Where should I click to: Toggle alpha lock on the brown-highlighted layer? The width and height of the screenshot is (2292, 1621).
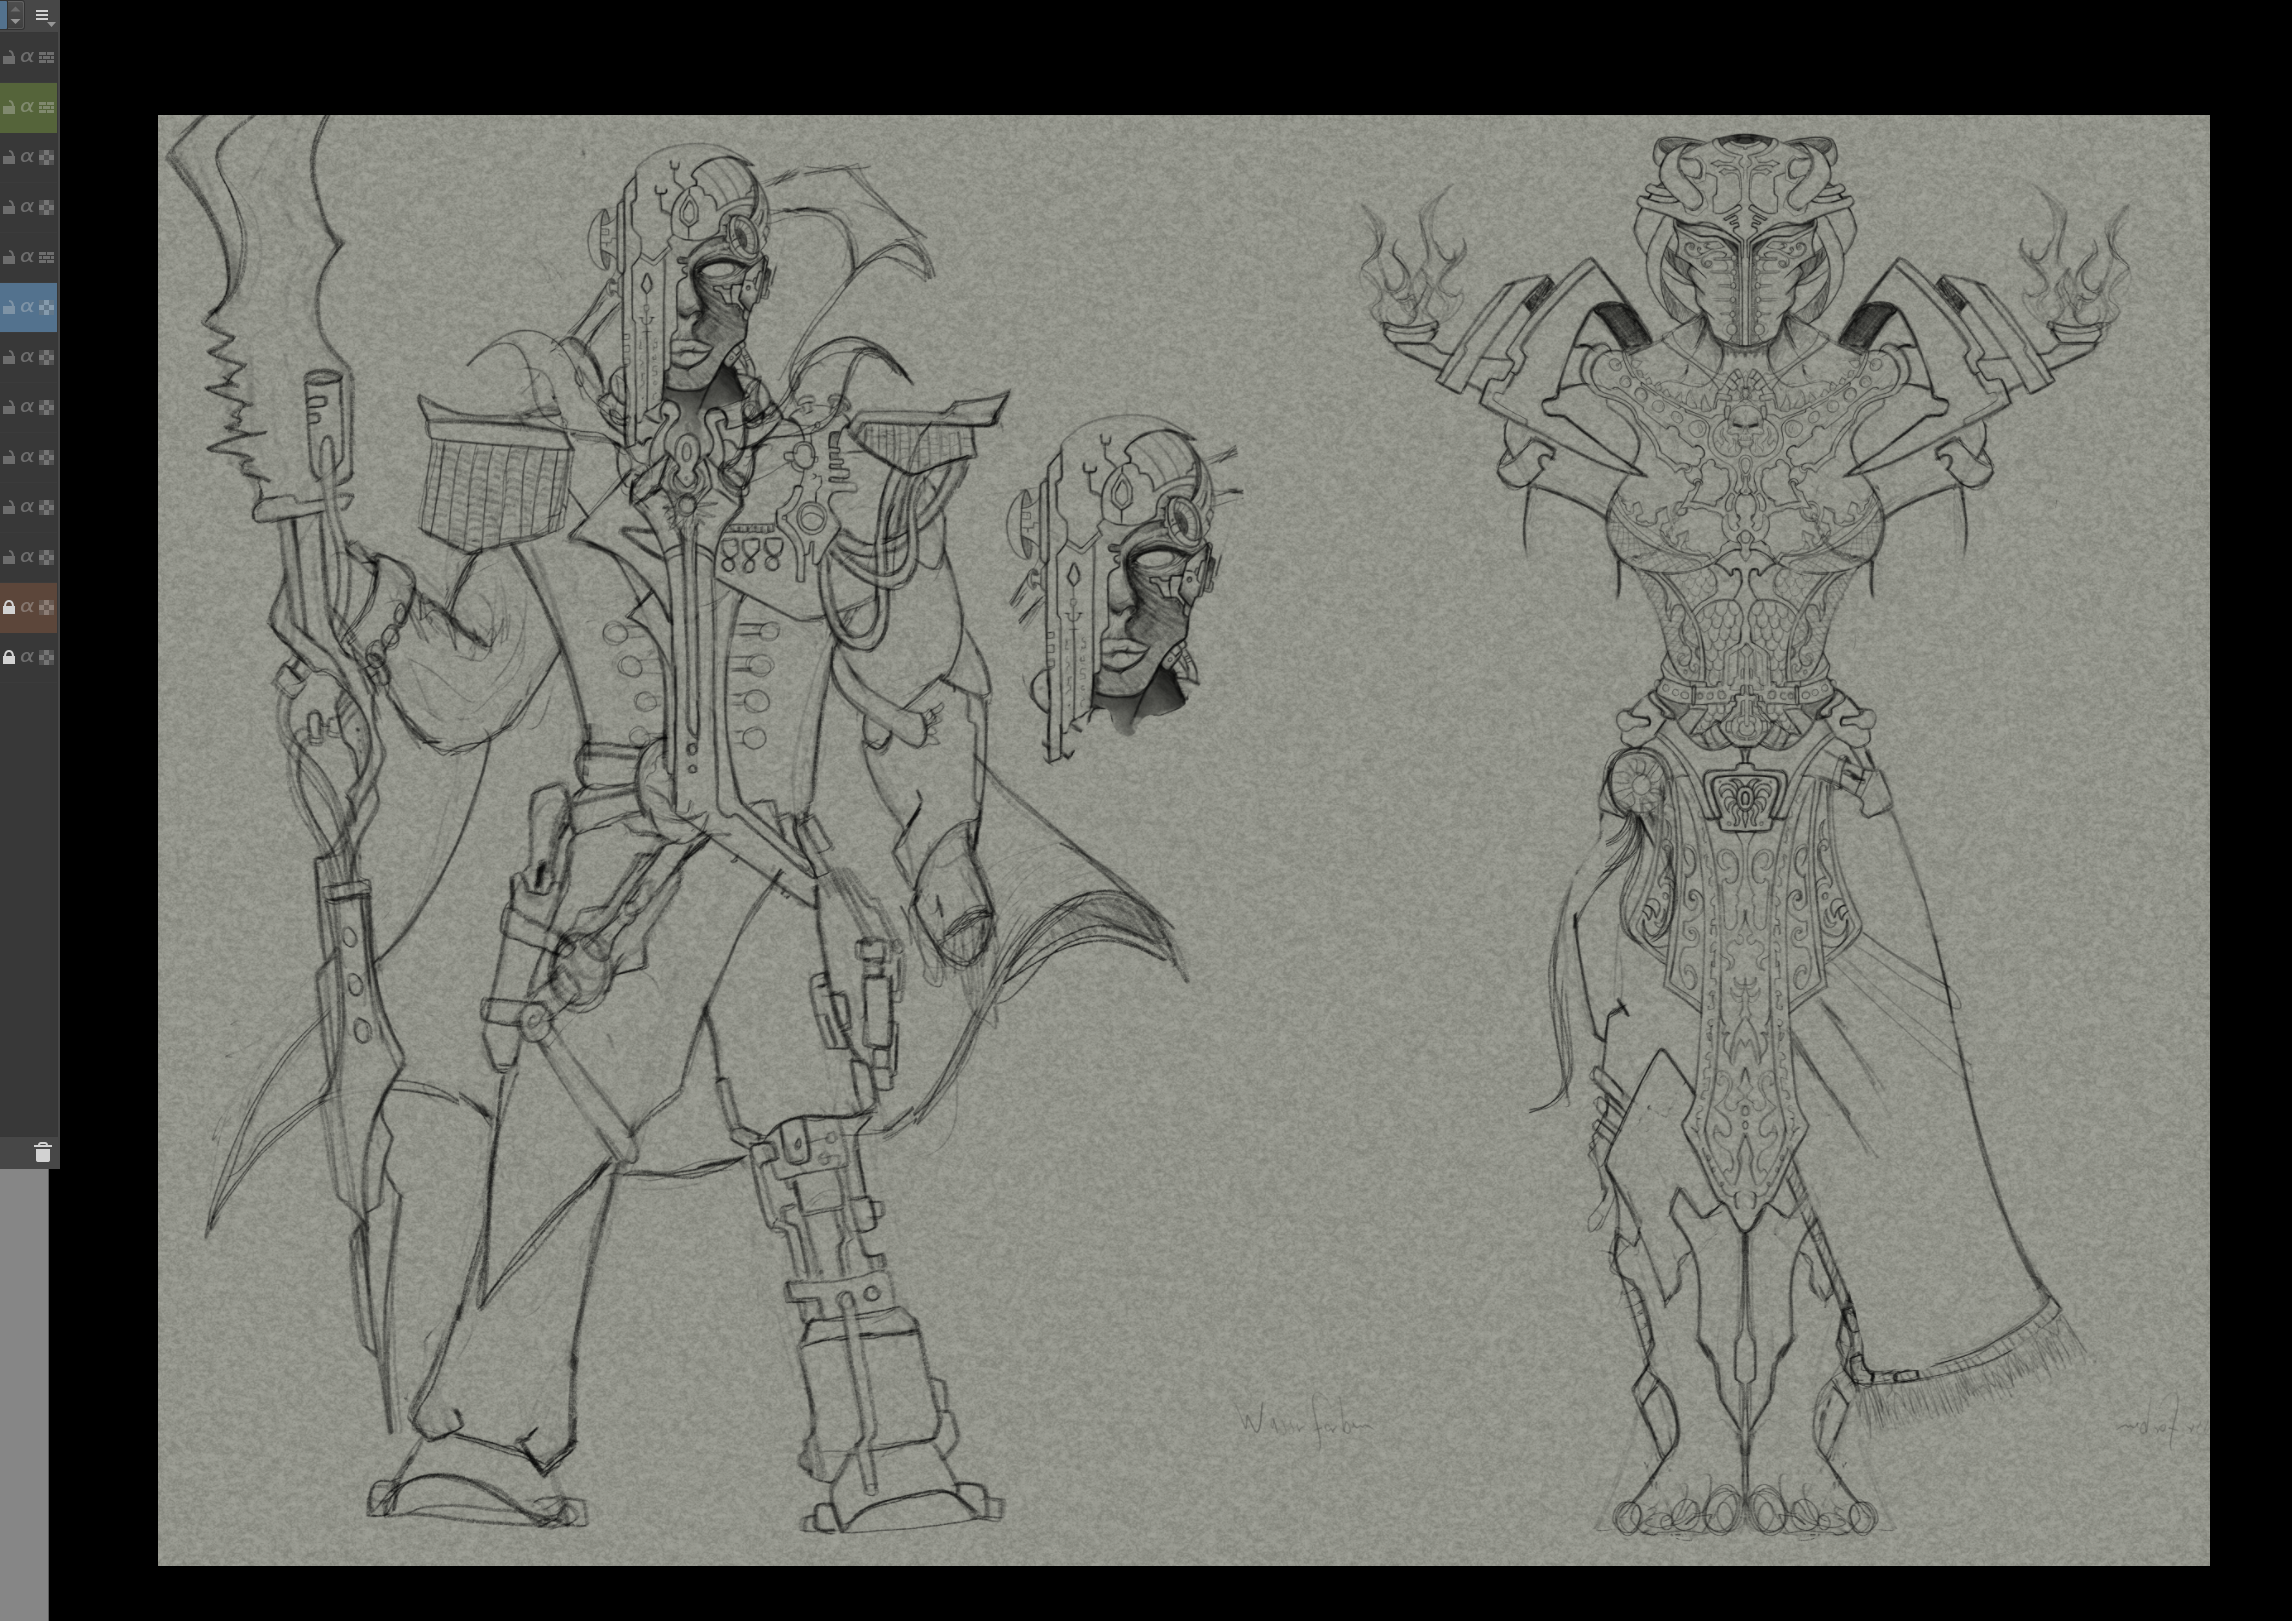pyautogui.click(x=46, y=608)
